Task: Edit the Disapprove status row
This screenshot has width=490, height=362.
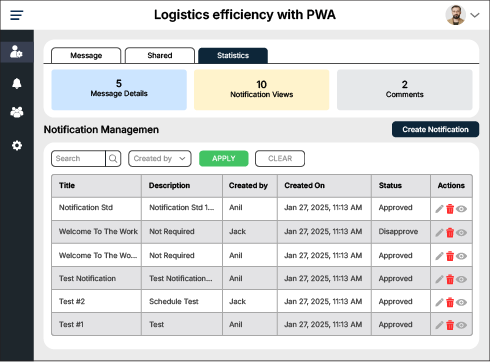Action: click(x=439, y=233)
